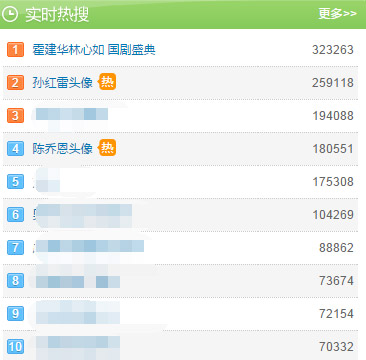Open the blurred rank 7 topic
This screenshot has width=366, height=360.
(89, 246)
